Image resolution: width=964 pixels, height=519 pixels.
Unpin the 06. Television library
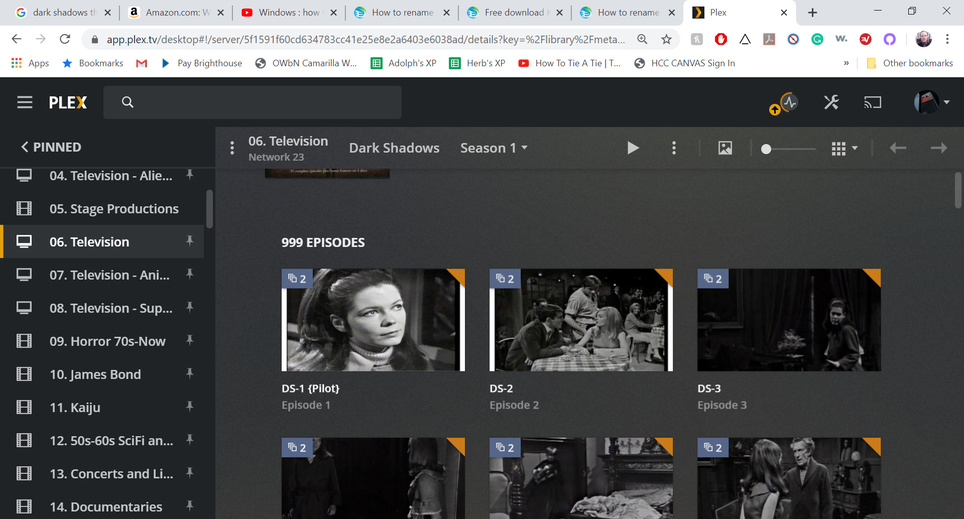(x=189, y=241)
